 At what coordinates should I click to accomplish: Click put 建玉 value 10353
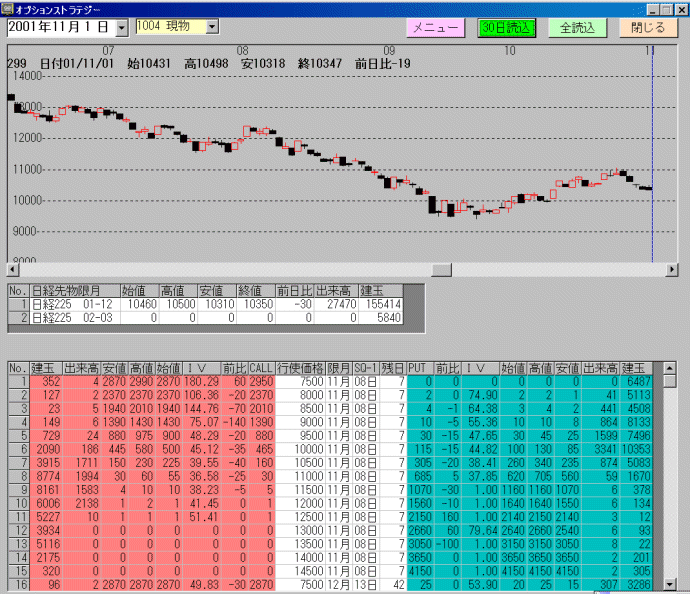click(x=636, y=449)
